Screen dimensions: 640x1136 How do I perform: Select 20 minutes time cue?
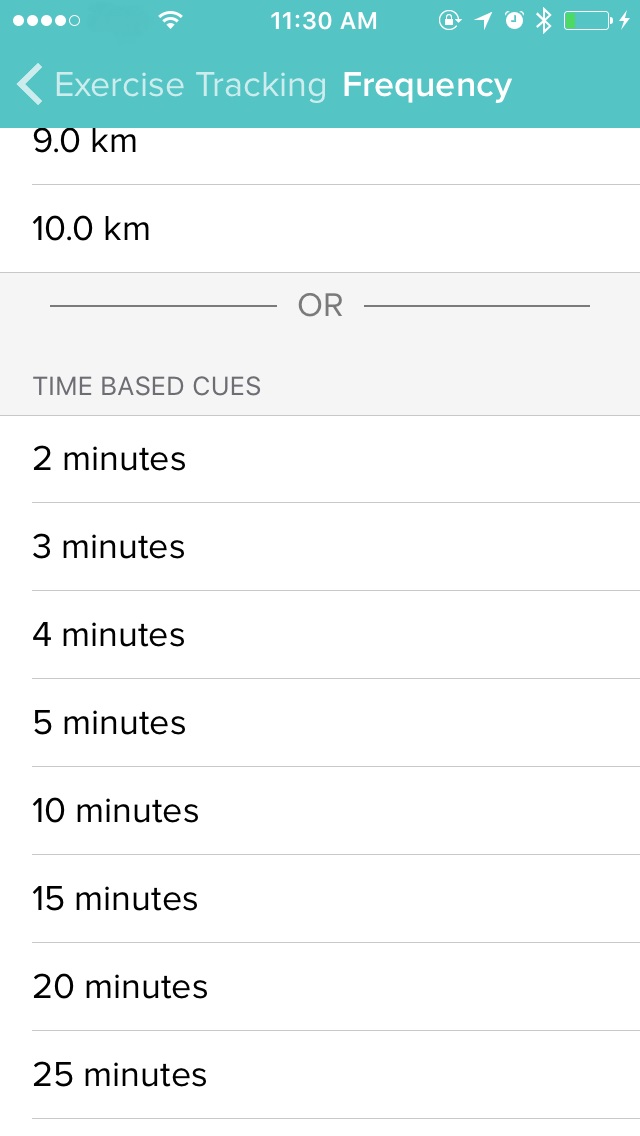[320, 987]
